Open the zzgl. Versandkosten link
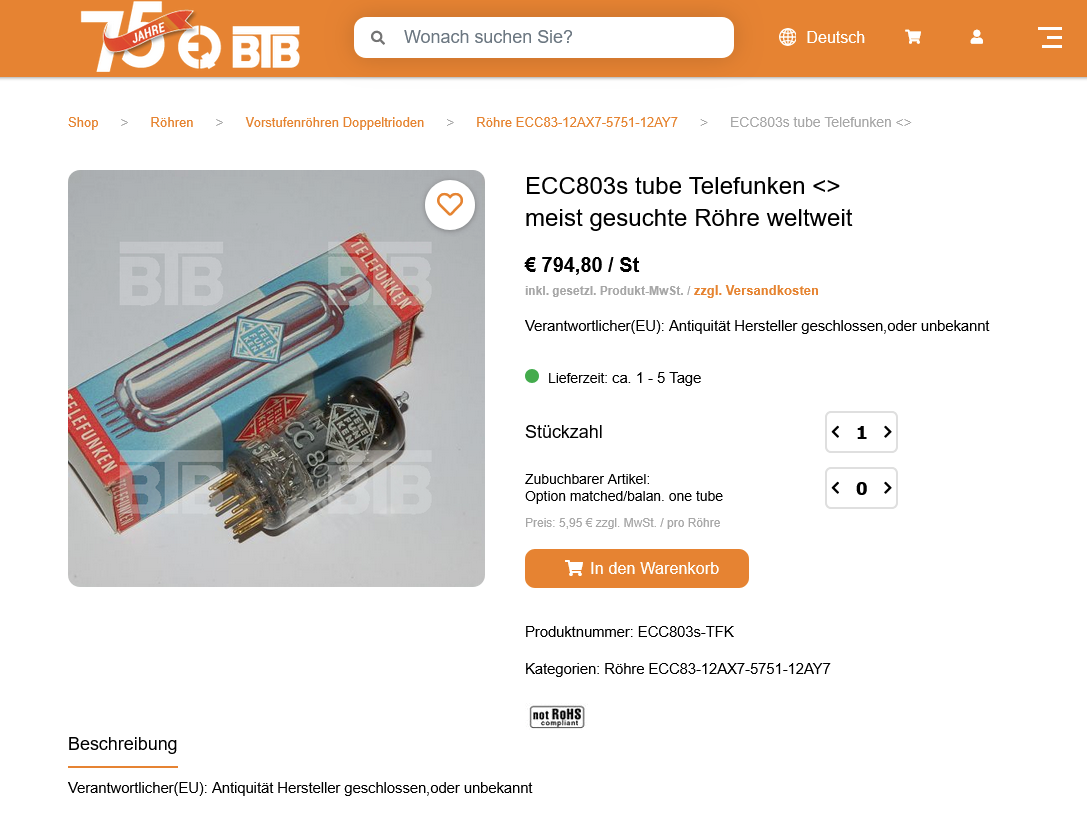 click(756, 290)
